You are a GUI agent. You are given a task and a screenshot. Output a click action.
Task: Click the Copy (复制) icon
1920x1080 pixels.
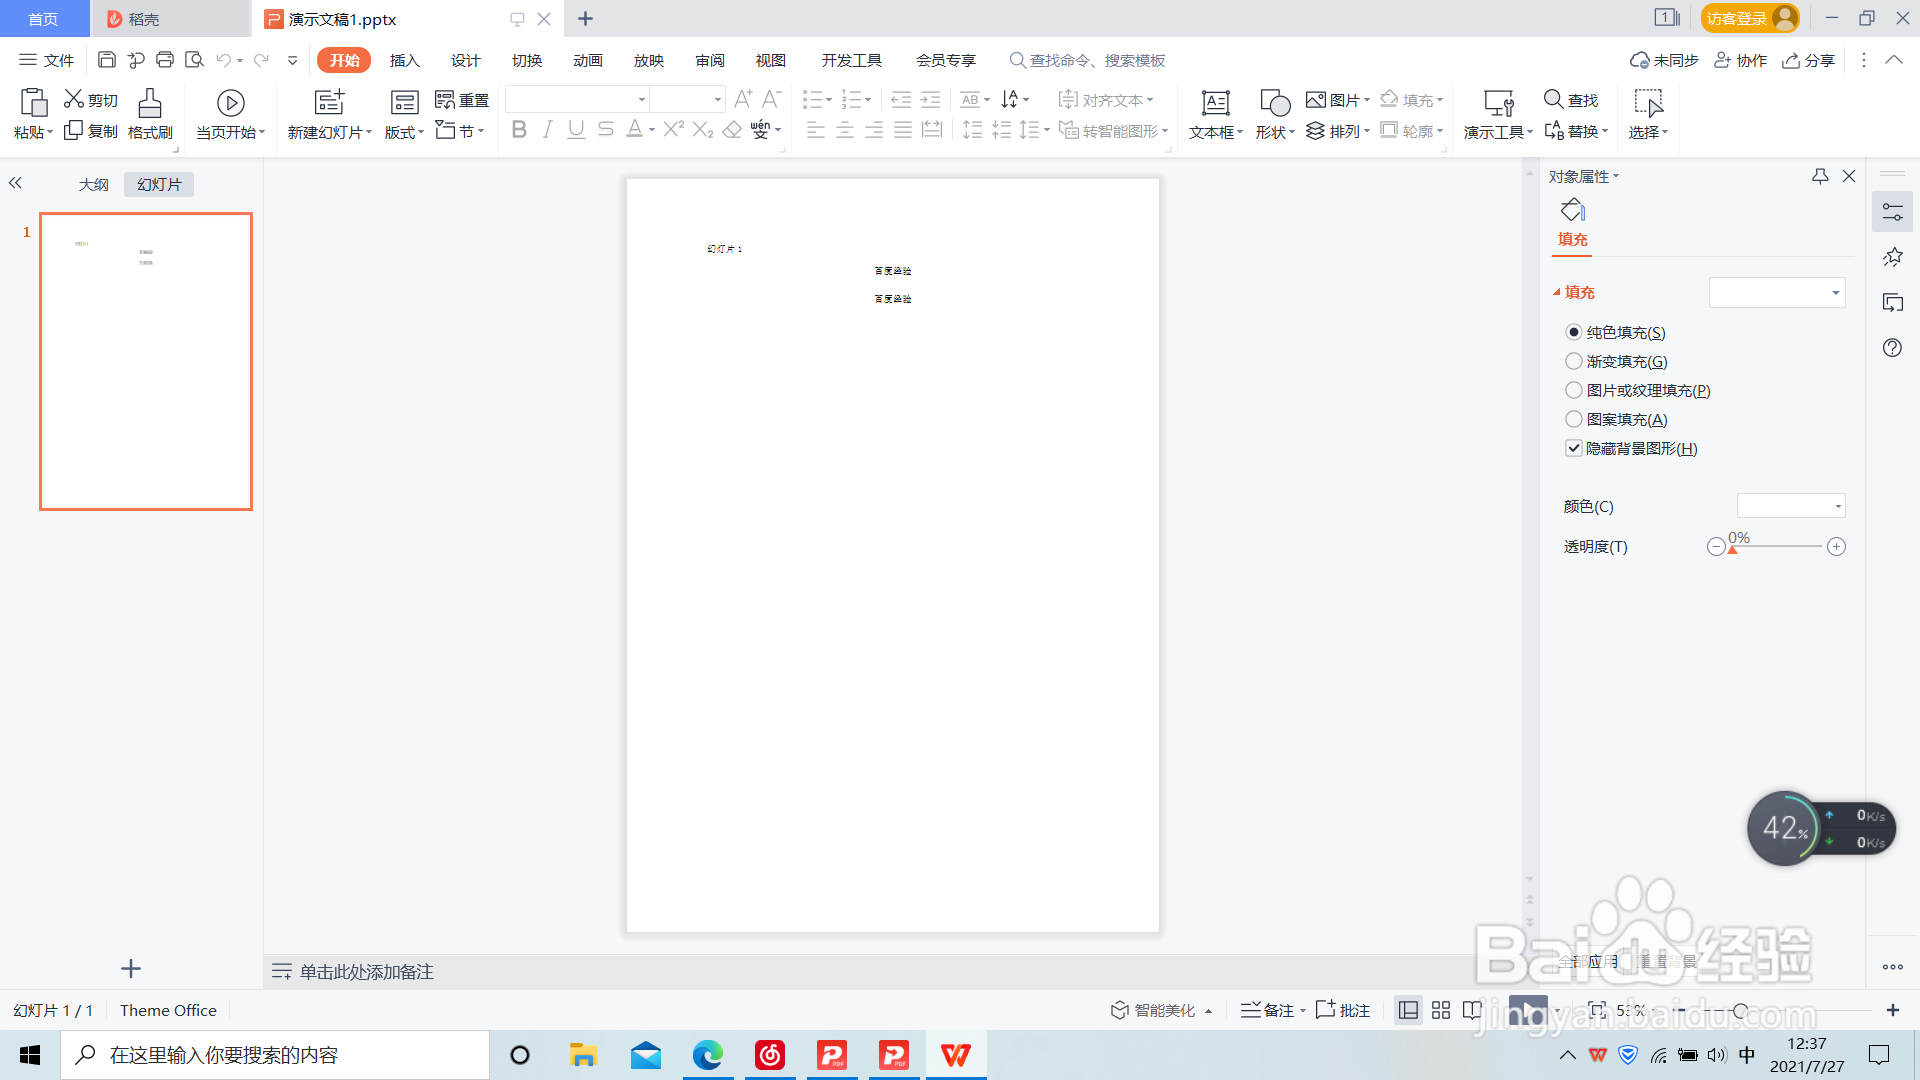[73, 130]
